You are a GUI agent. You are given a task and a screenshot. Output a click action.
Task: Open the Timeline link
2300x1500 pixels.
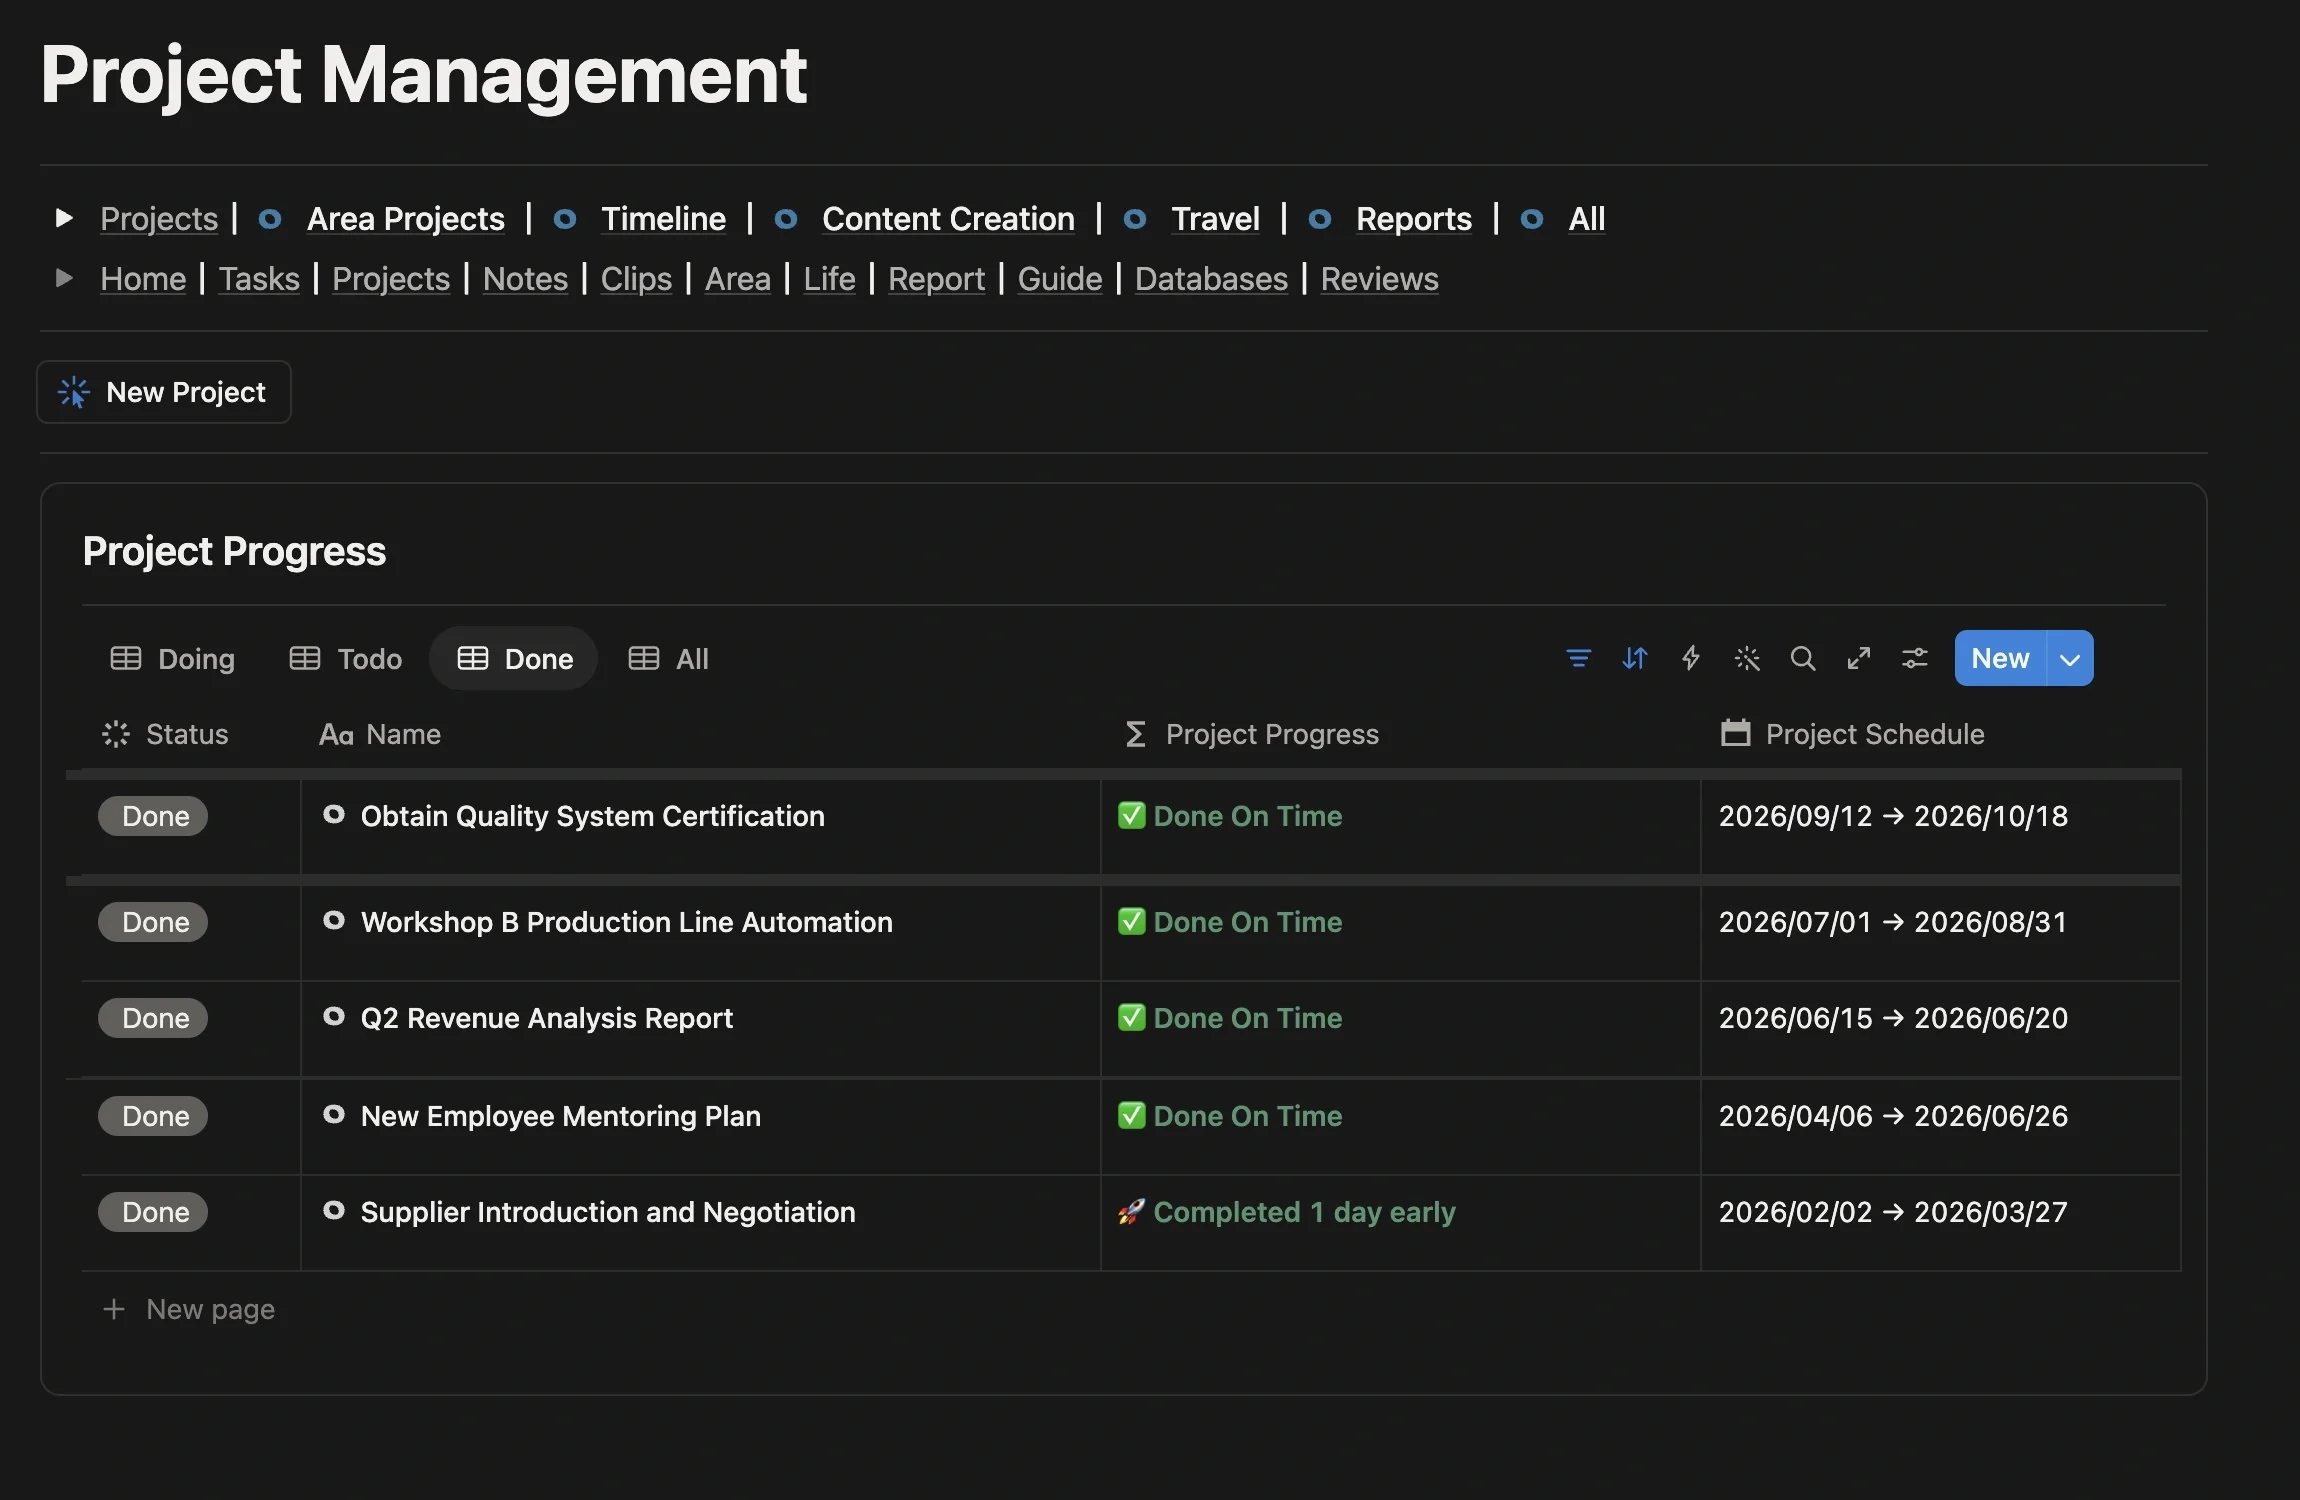point(663,219)
